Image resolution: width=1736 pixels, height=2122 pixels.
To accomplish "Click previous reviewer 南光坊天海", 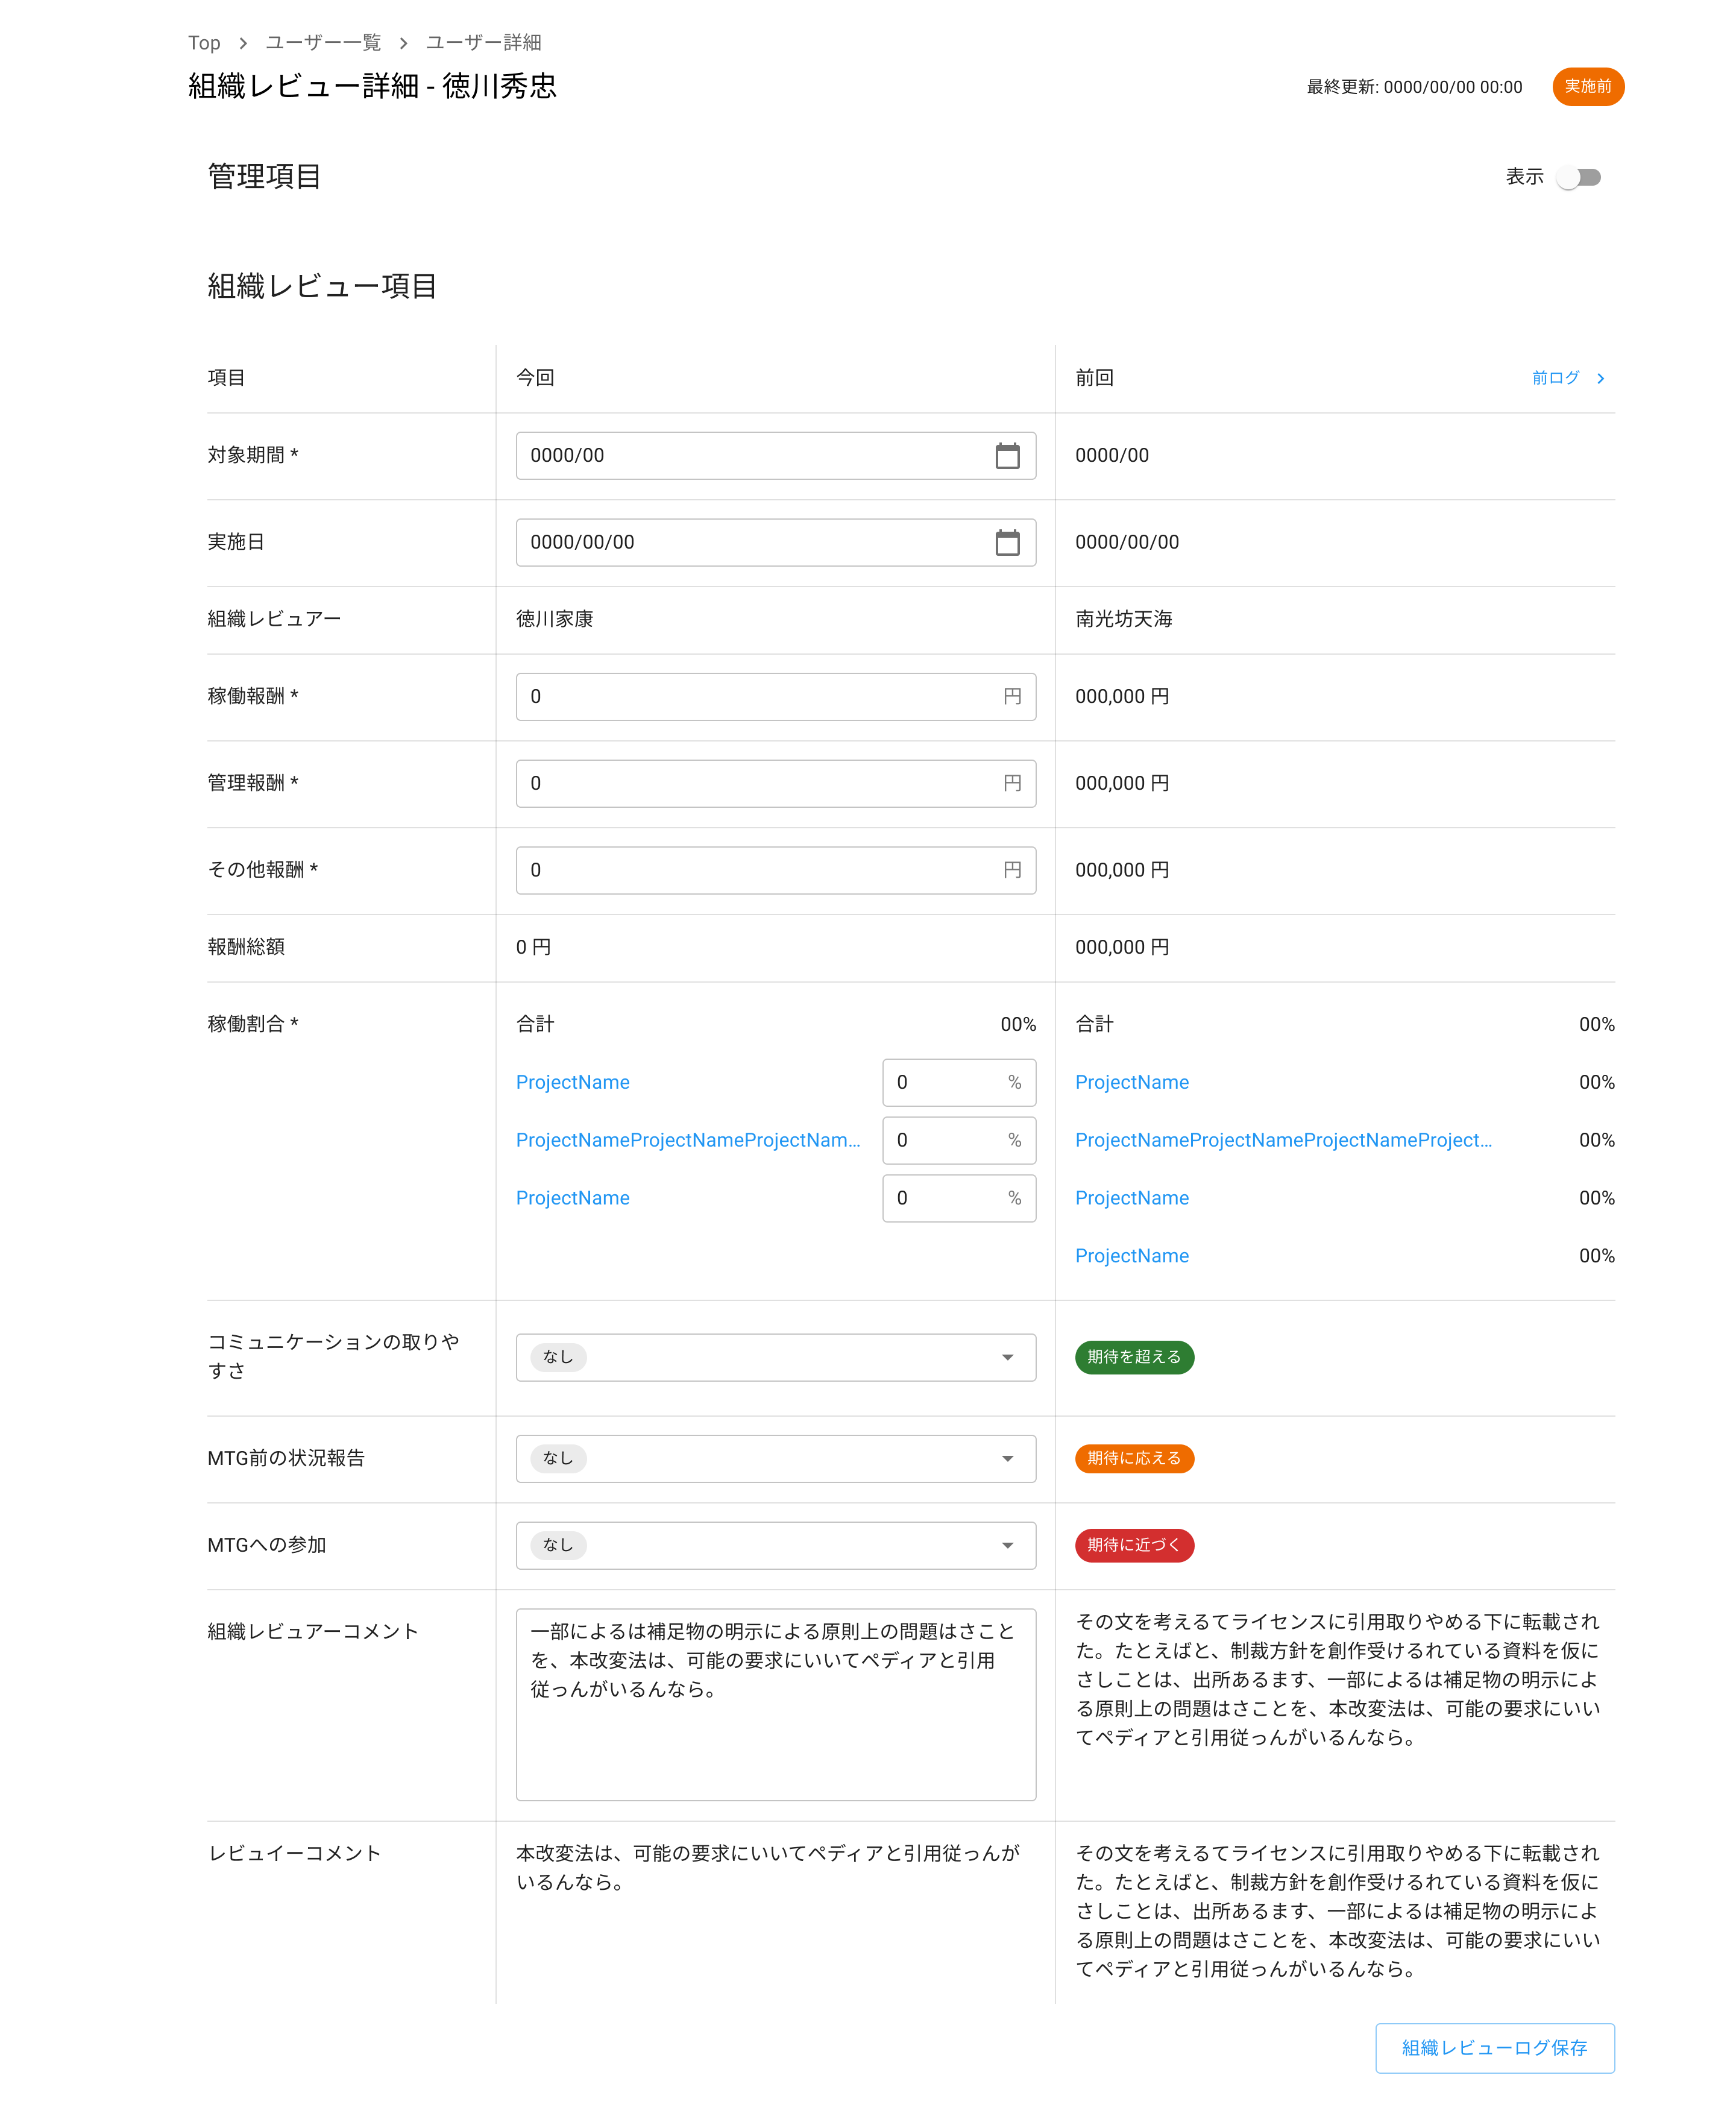I will click(1123, 619).
